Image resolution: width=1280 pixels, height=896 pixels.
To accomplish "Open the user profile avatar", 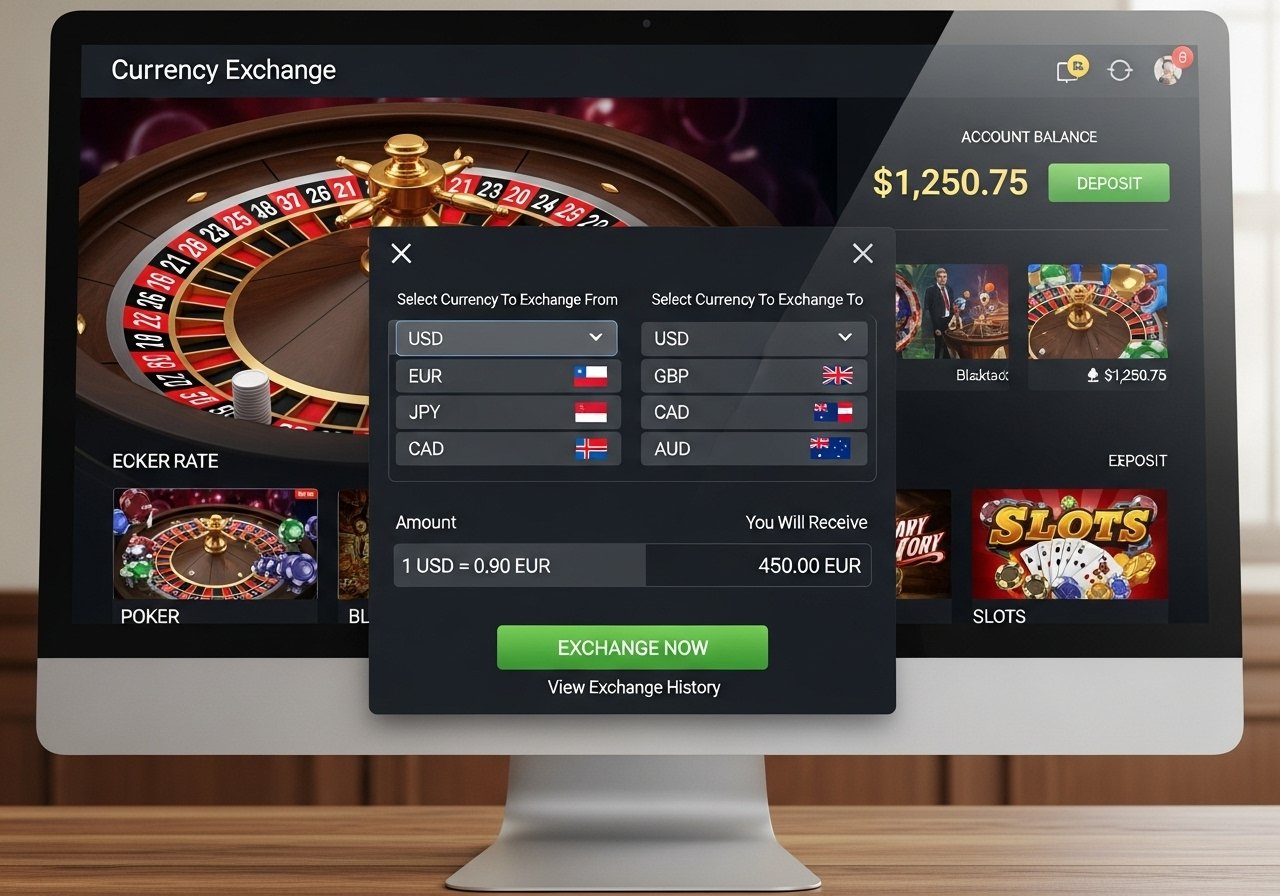I will tap(1169, 68).
